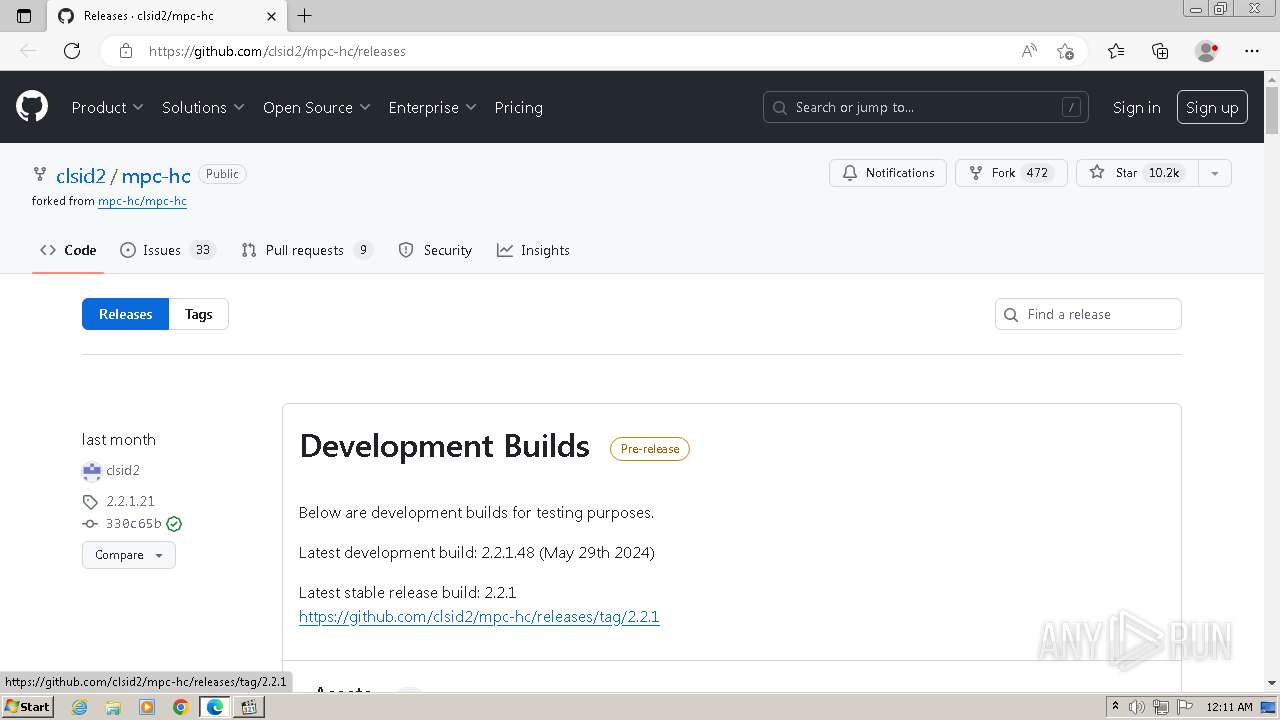This screenshot has height=720, width=1280.
Task: Open the forked-from mpc-hc/mpc-hc link
Action: coord(142,201)
